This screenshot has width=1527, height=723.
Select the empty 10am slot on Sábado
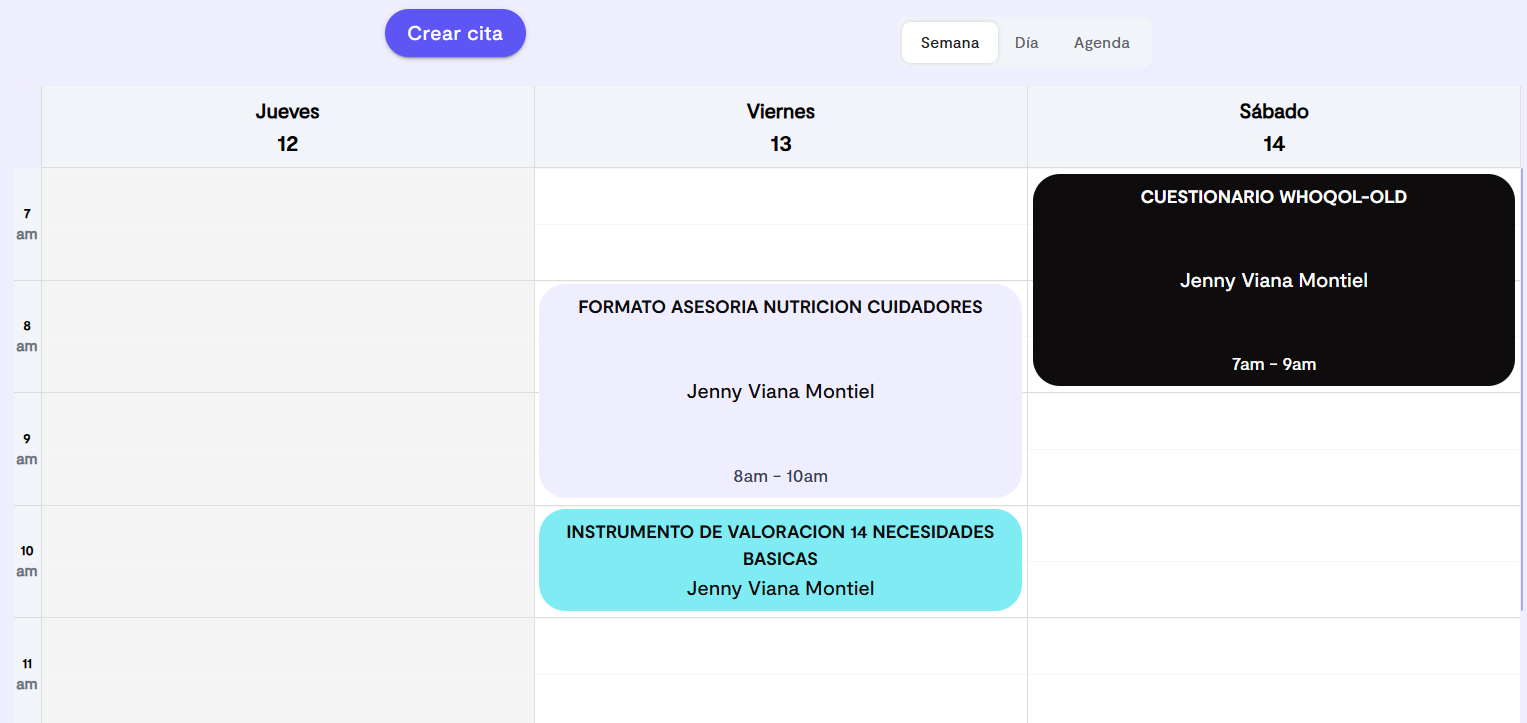click(1273, 560)
